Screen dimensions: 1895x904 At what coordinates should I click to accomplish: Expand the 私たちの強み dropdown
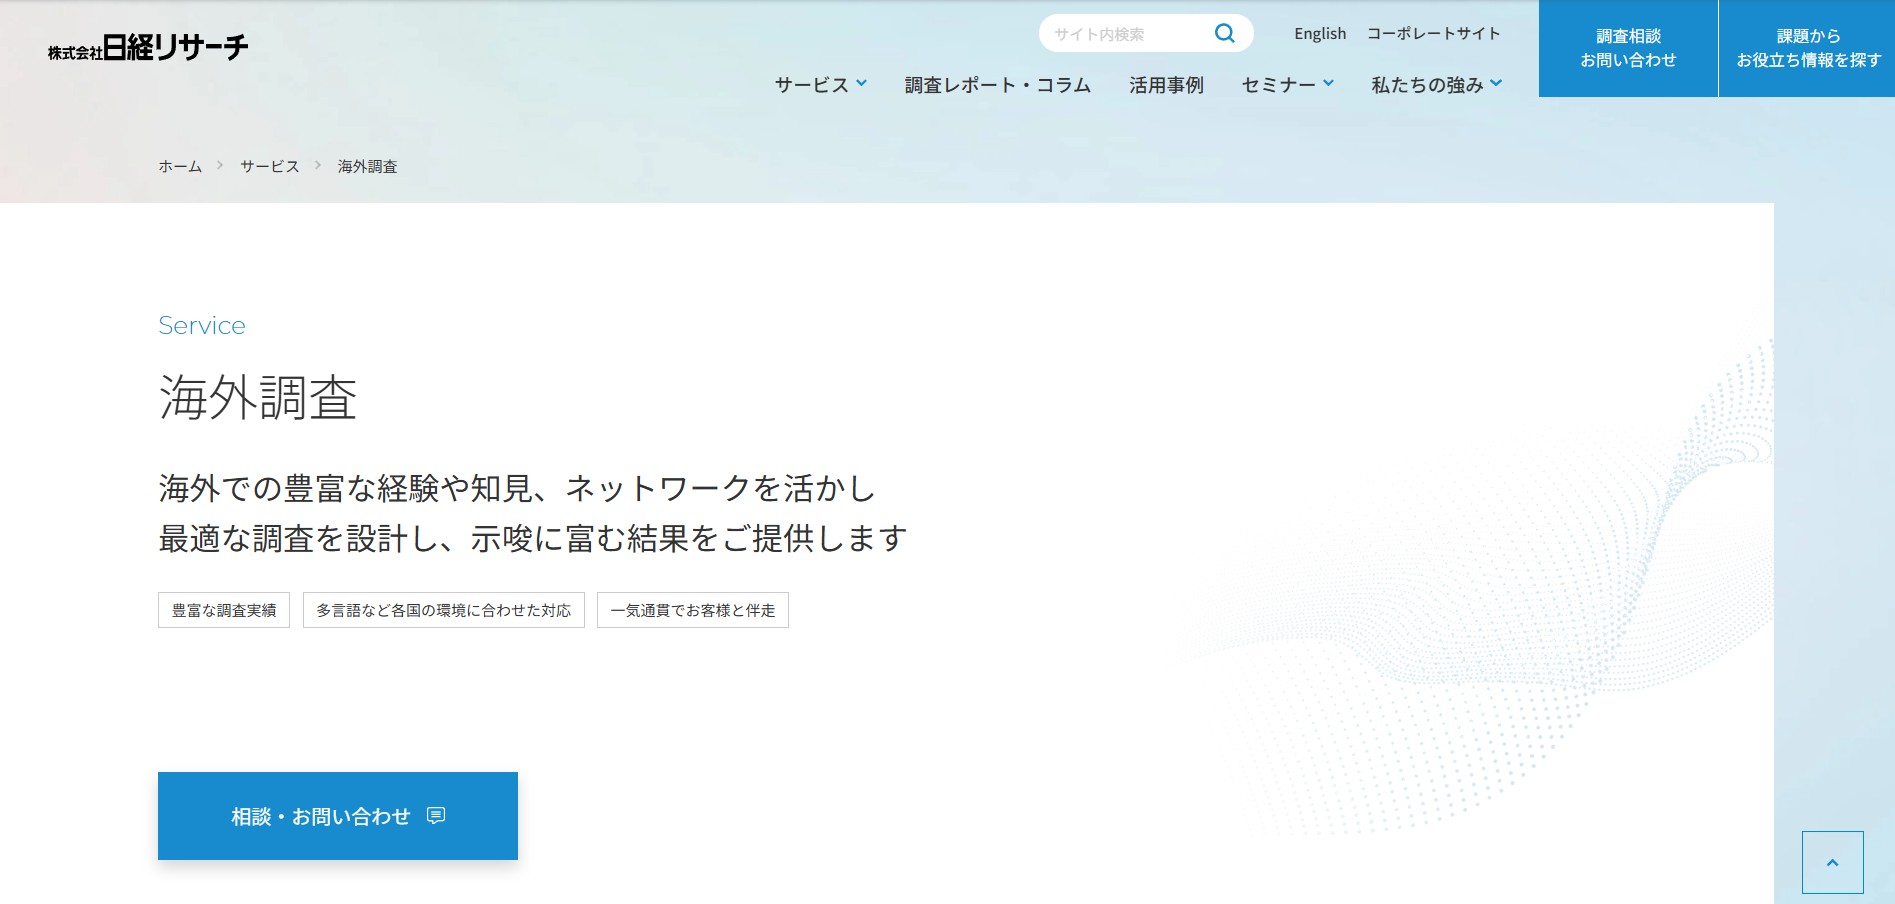tap(1436, 85)
